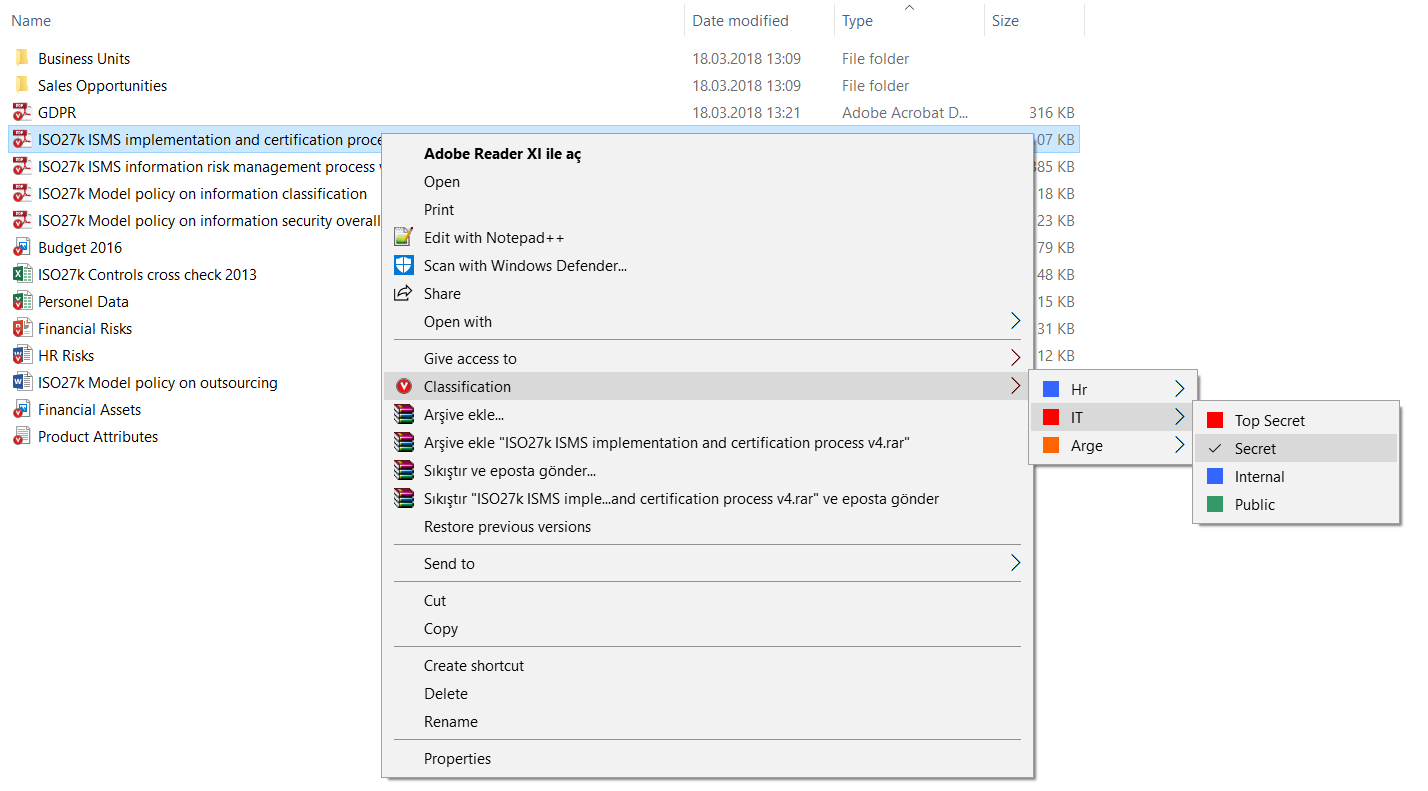Click the red IT color swatch
The image size is (1428, 791).
point(1050,417)
